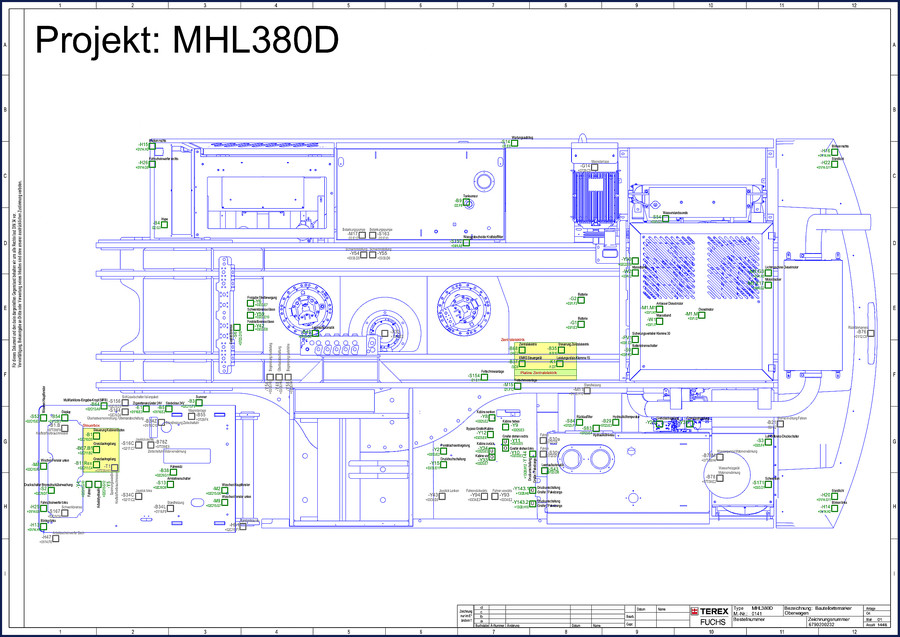Screen dimensions: 900x637
Task: Select the gray -T1 marker box
Action: pyautogui.click(x=115, y=468)
